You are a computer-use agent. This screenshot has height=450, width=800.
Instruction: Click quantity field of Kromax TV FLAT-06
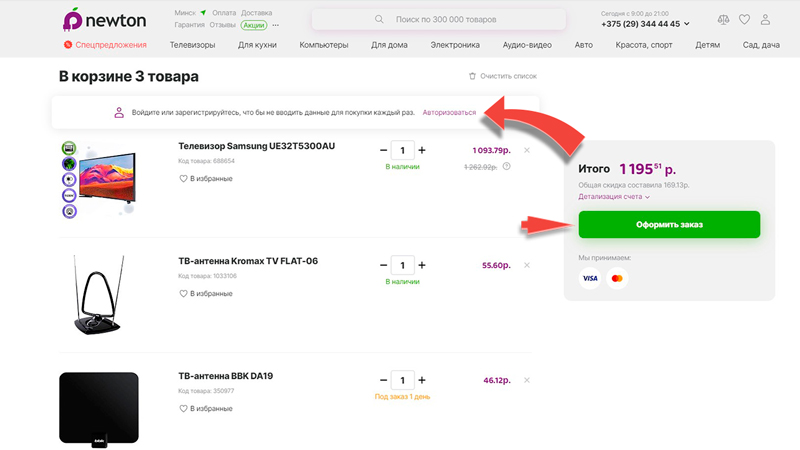403,265
